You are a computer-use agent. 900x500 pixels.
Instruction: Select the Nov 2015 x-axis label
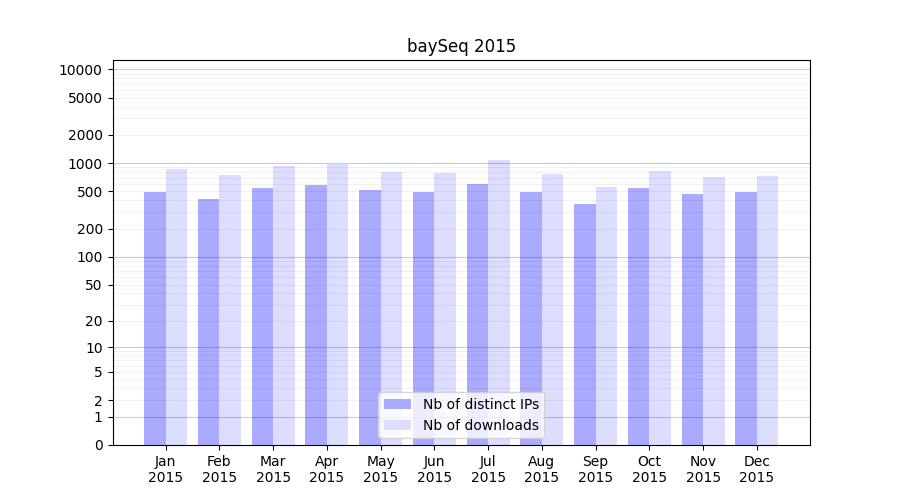pos(703,469)
